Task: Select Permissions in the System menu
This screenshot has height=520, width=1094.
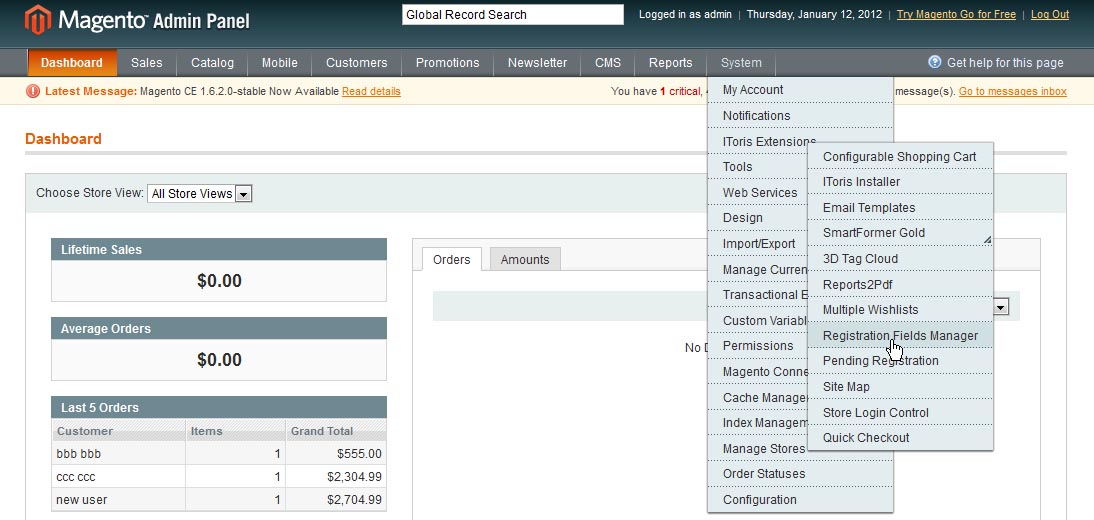Action: [758, 346]
